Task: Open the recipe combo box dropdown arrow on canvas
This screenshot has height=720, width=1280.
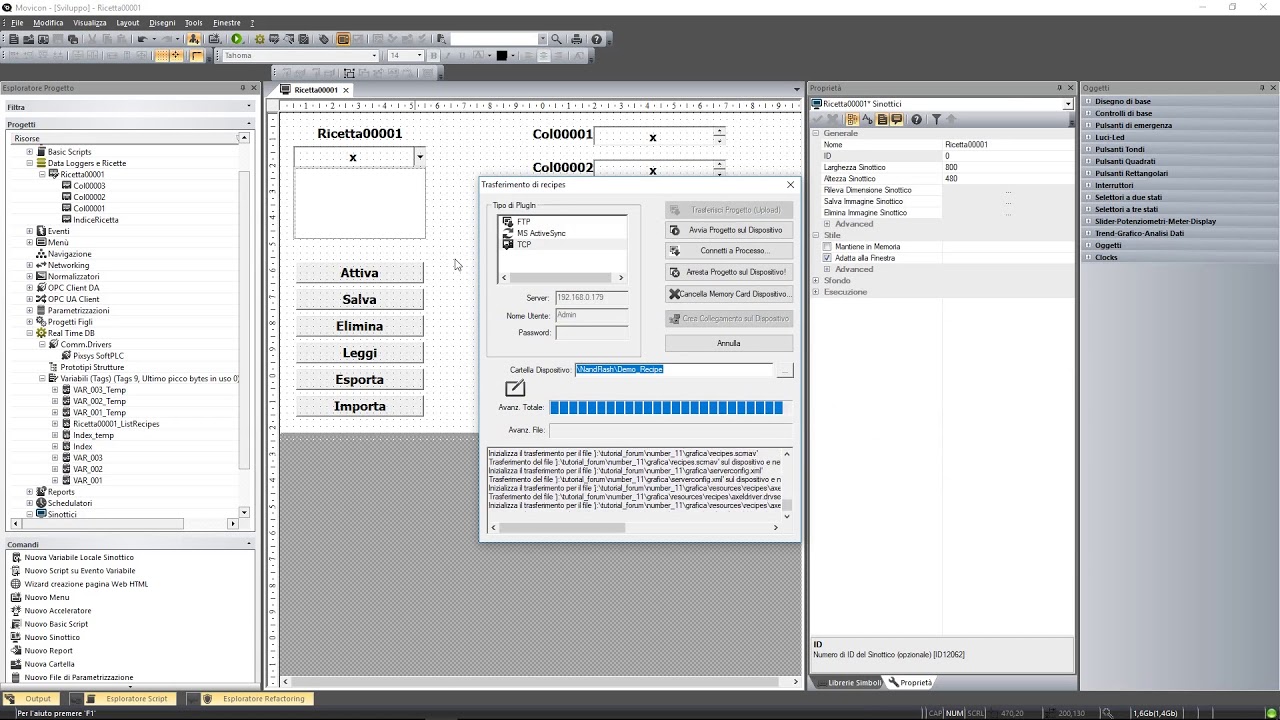Action: [x=420, y=157]
